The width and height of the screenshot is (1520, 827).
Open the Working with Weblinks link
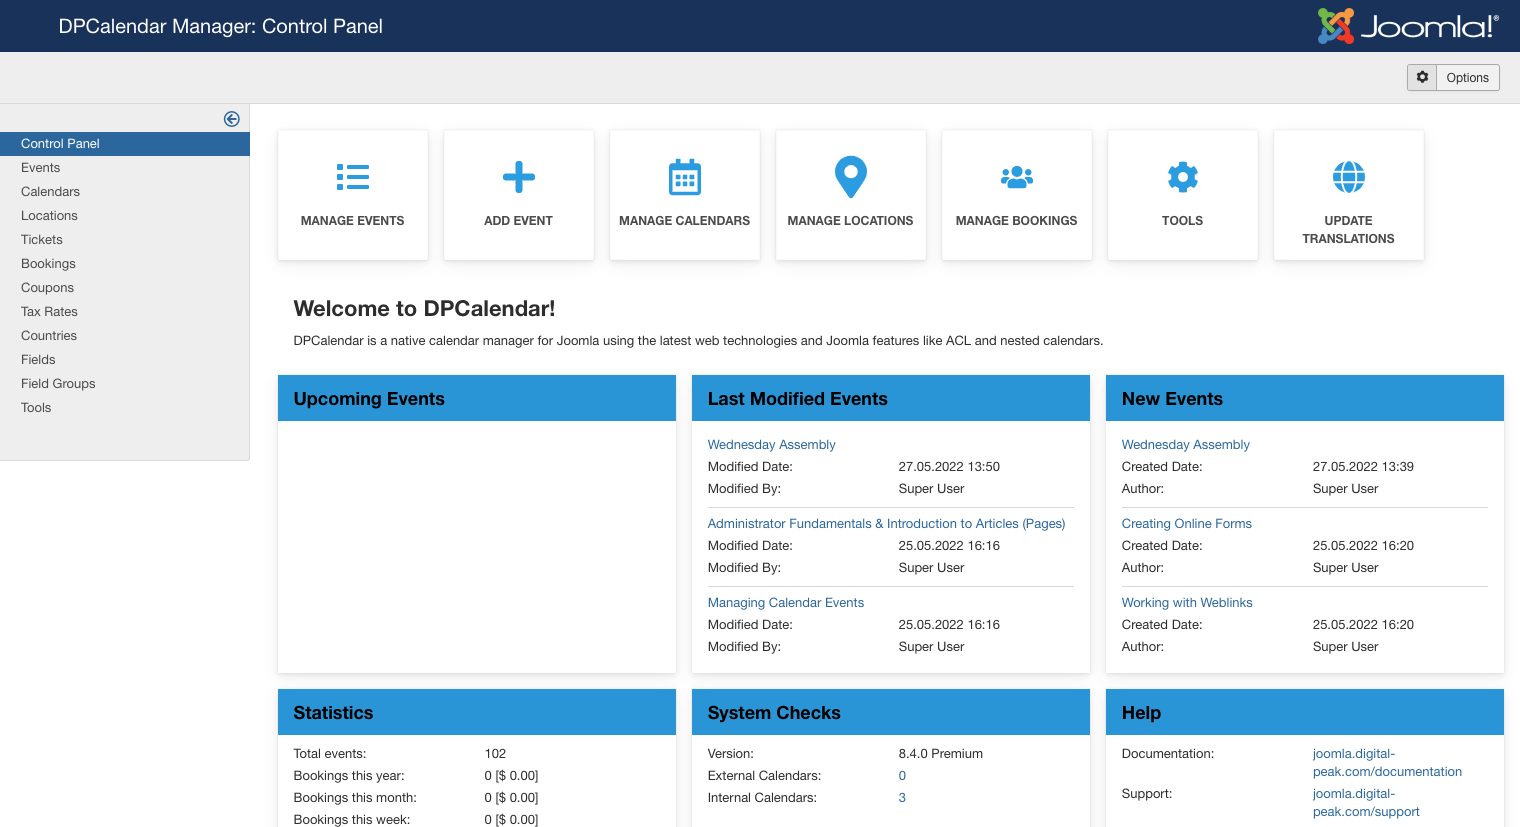(1187, 603)
